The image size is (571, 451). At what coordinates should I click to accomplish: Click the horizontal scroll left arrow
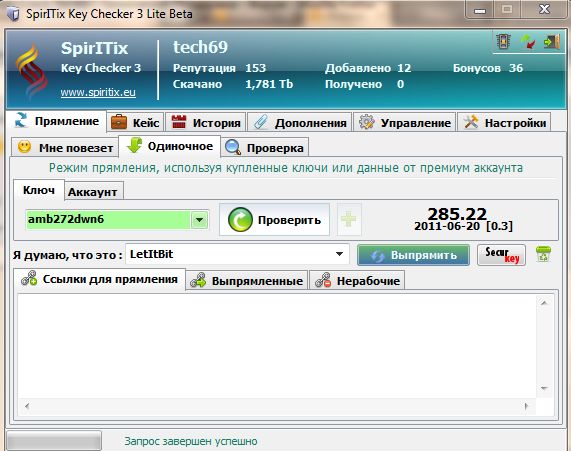(x=27, y=405)
